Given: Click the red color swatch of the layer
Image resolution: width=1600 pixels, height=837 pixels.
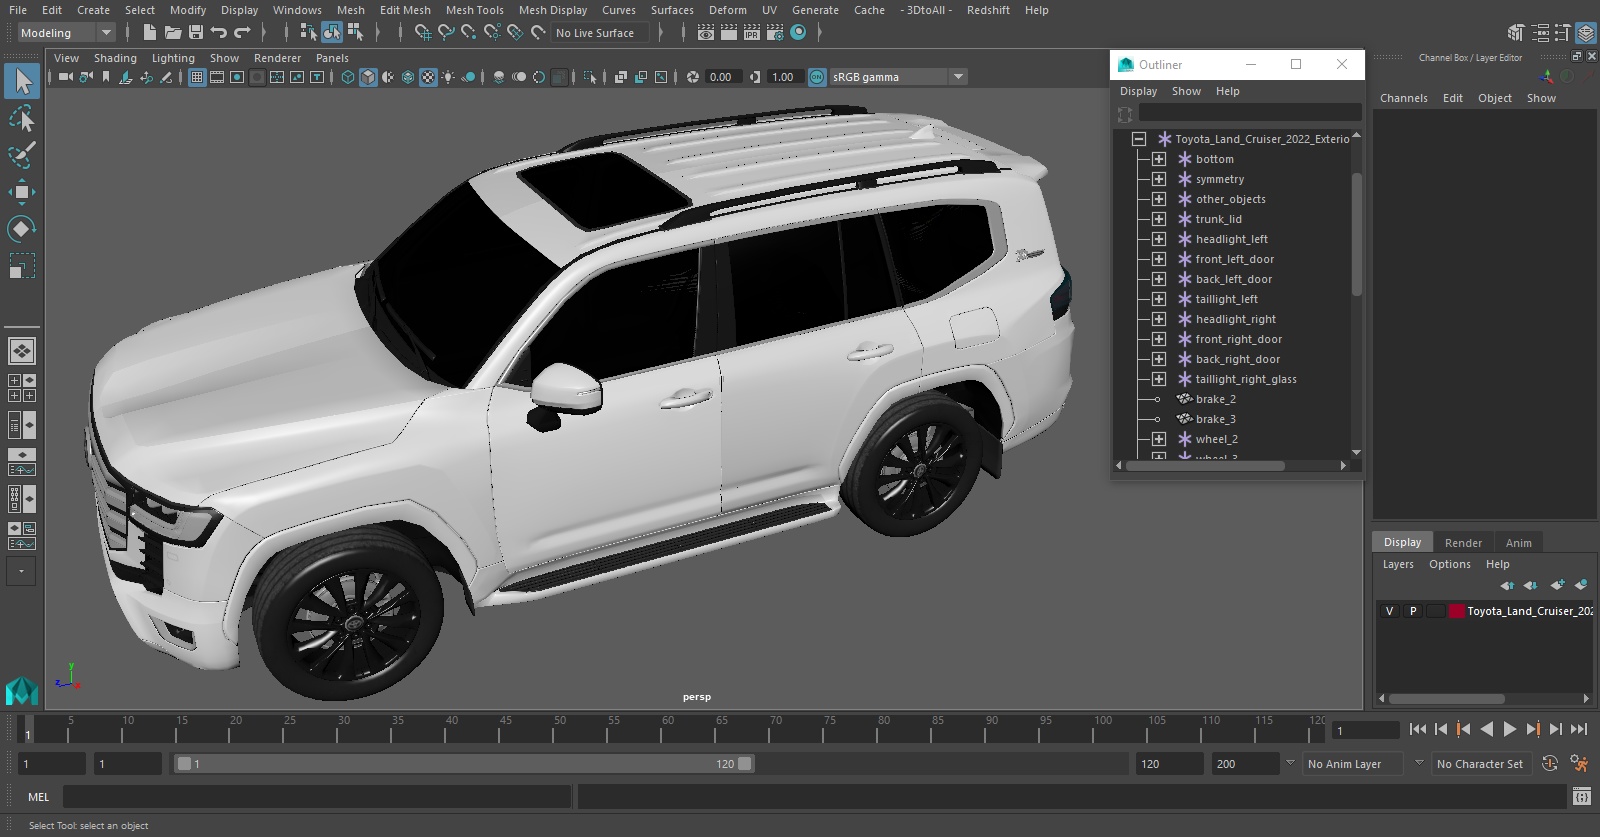Looking at the screenshot, I should pyautogui.click(x=1457, y=611).
